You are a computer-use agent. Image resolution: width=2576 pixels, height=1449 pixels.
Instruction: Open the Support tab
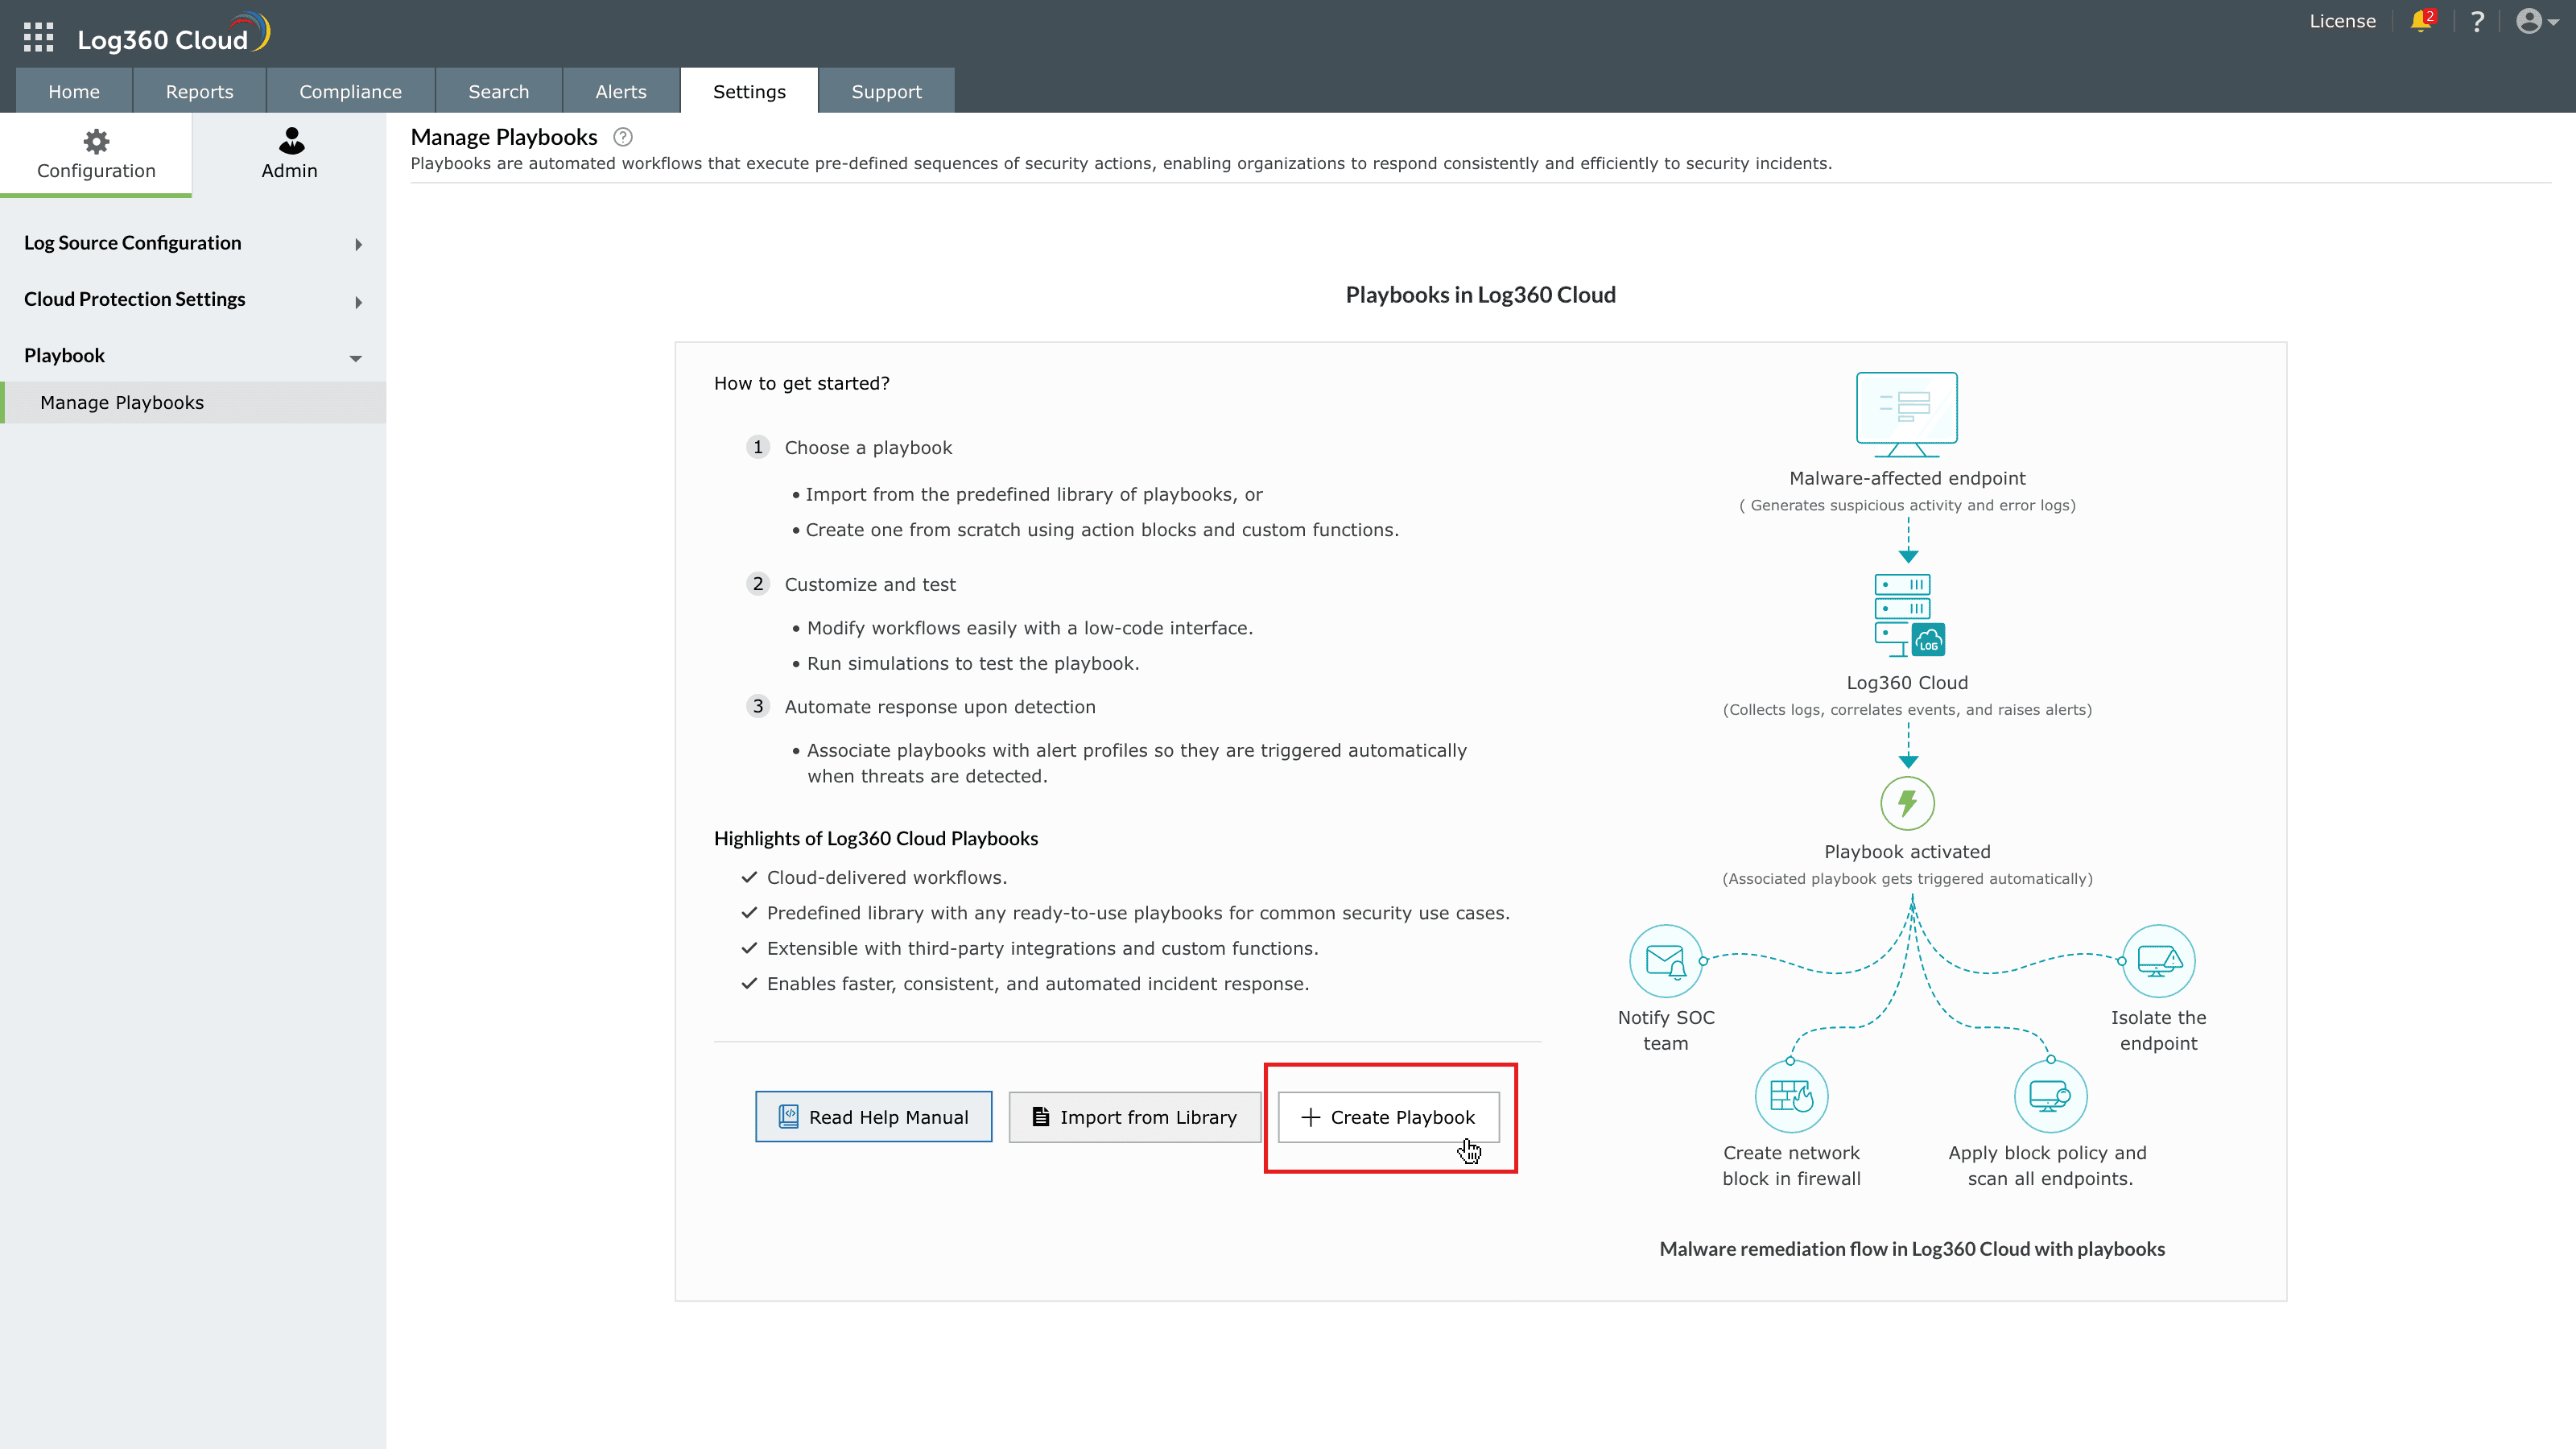(x=886, y=91)
